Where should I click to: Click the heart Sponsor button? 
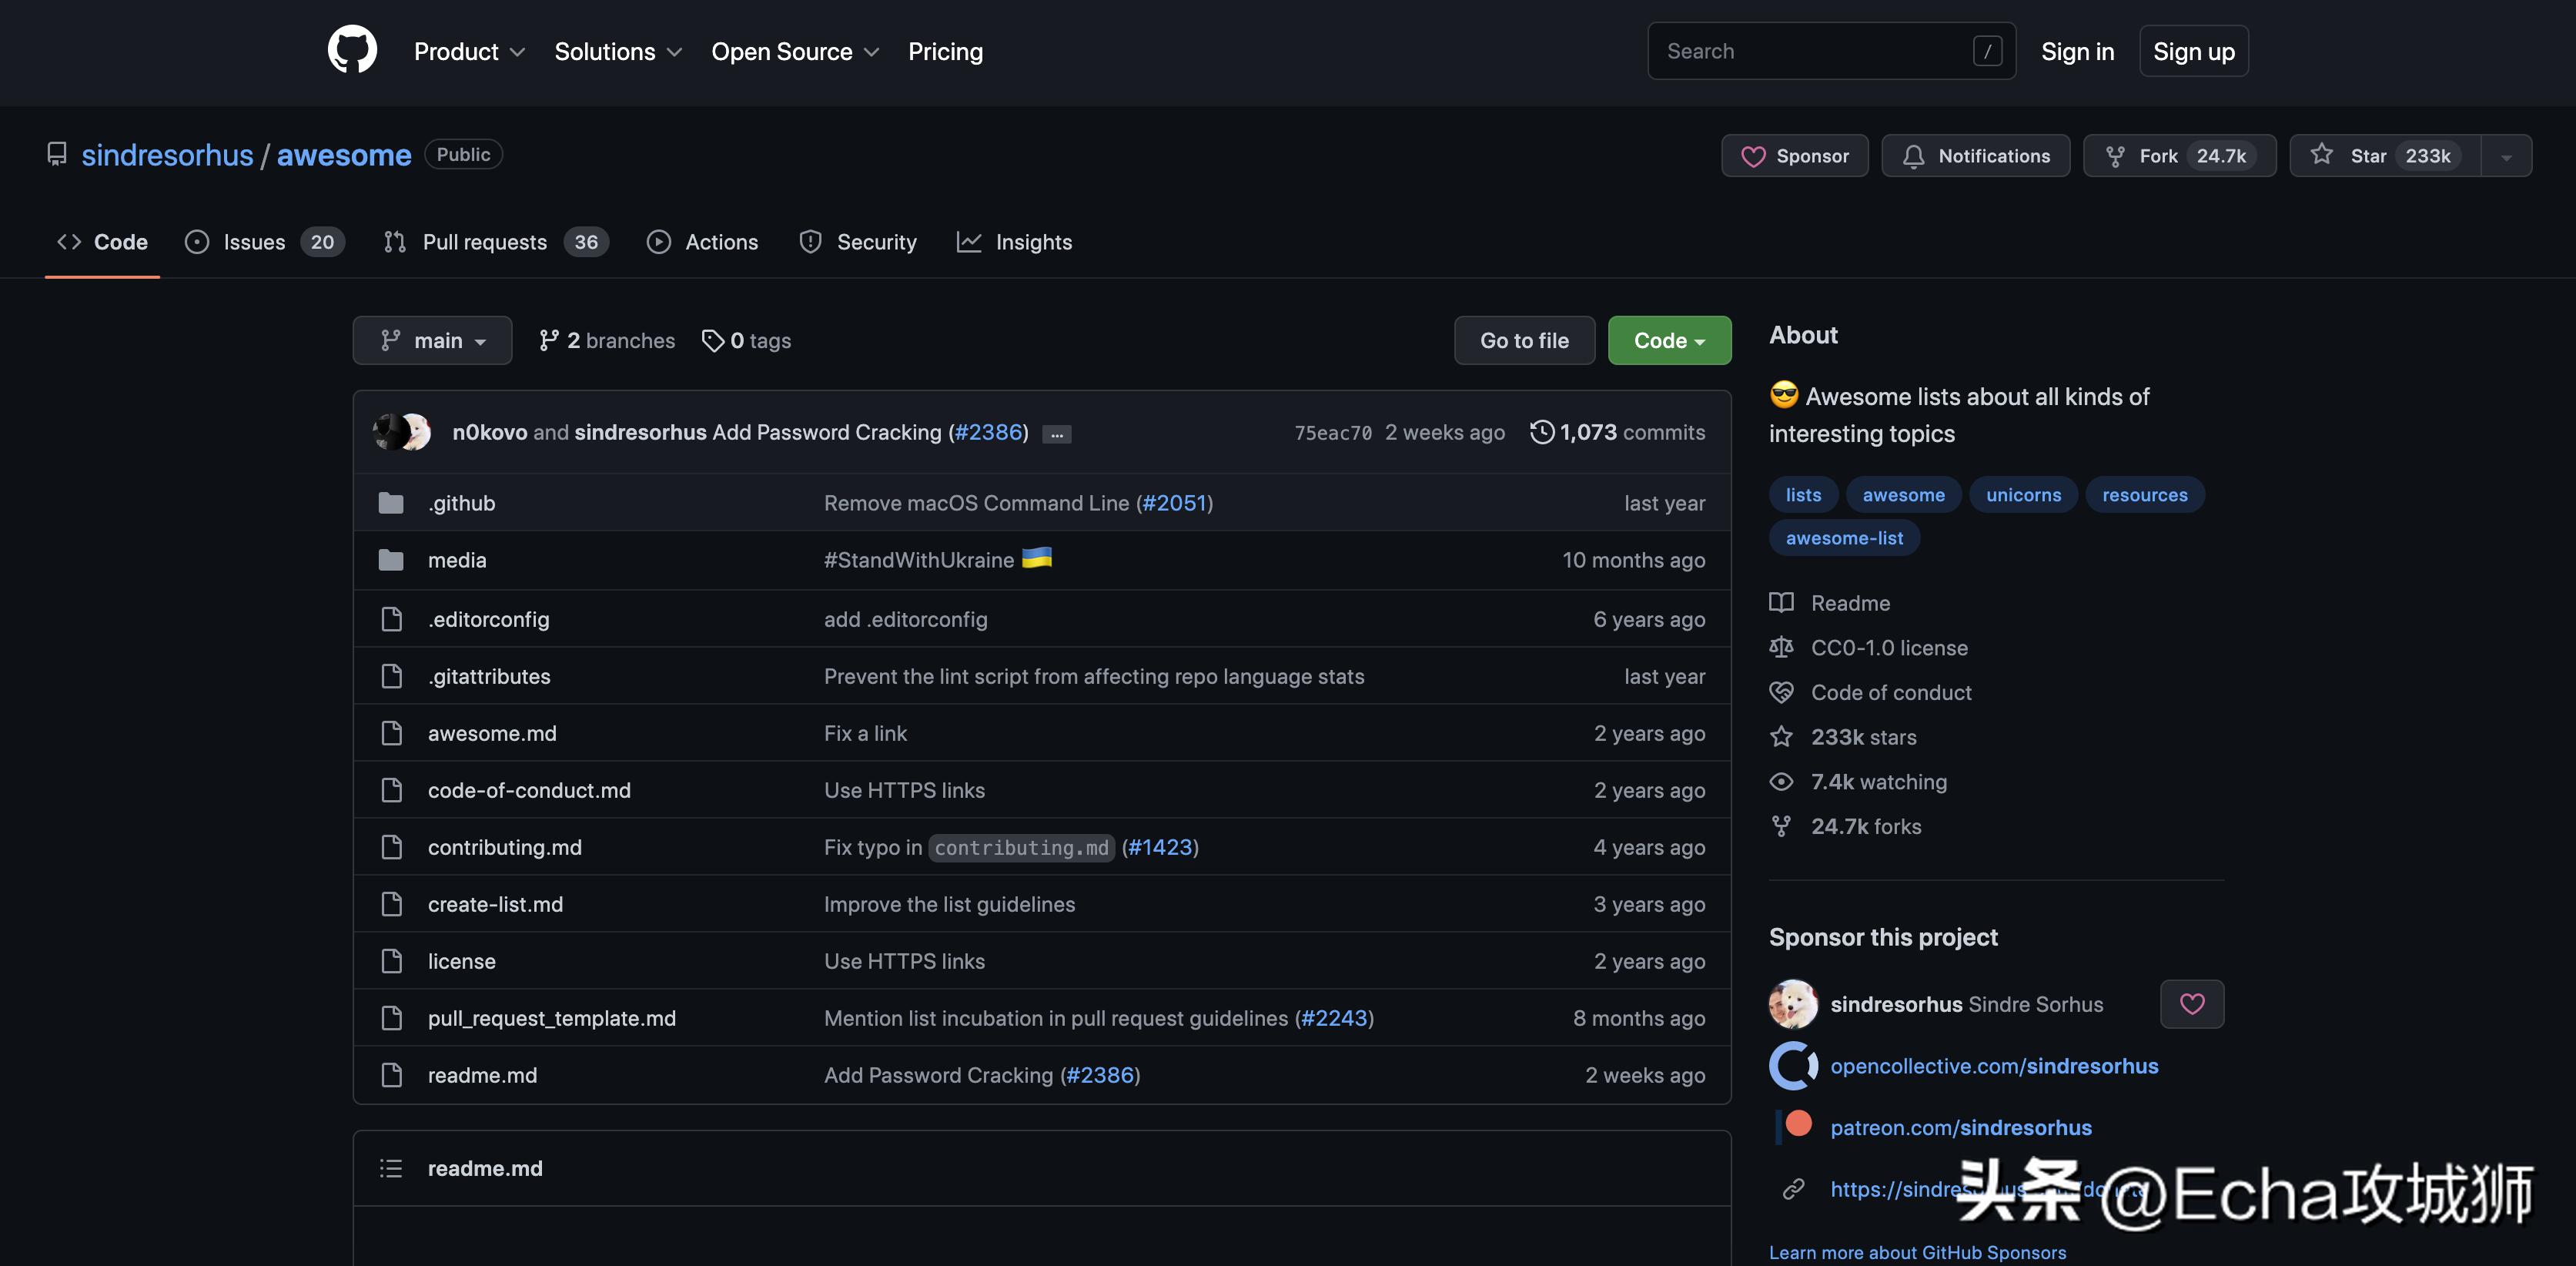[x=1794, y=156]
